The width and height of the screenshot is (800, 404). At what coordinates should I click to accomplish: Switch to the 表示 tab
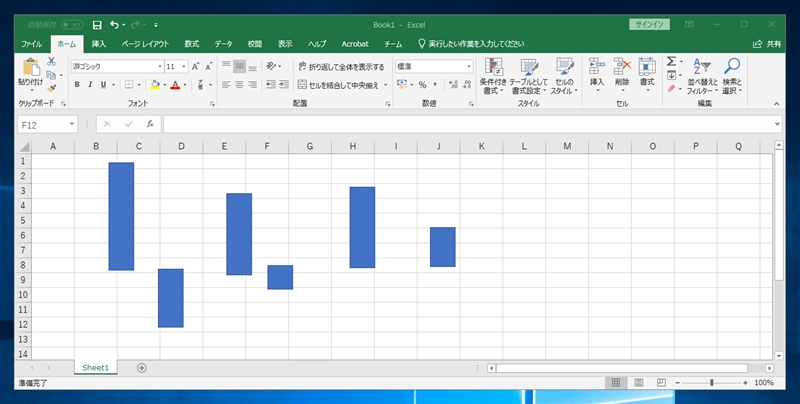[285, 44]
